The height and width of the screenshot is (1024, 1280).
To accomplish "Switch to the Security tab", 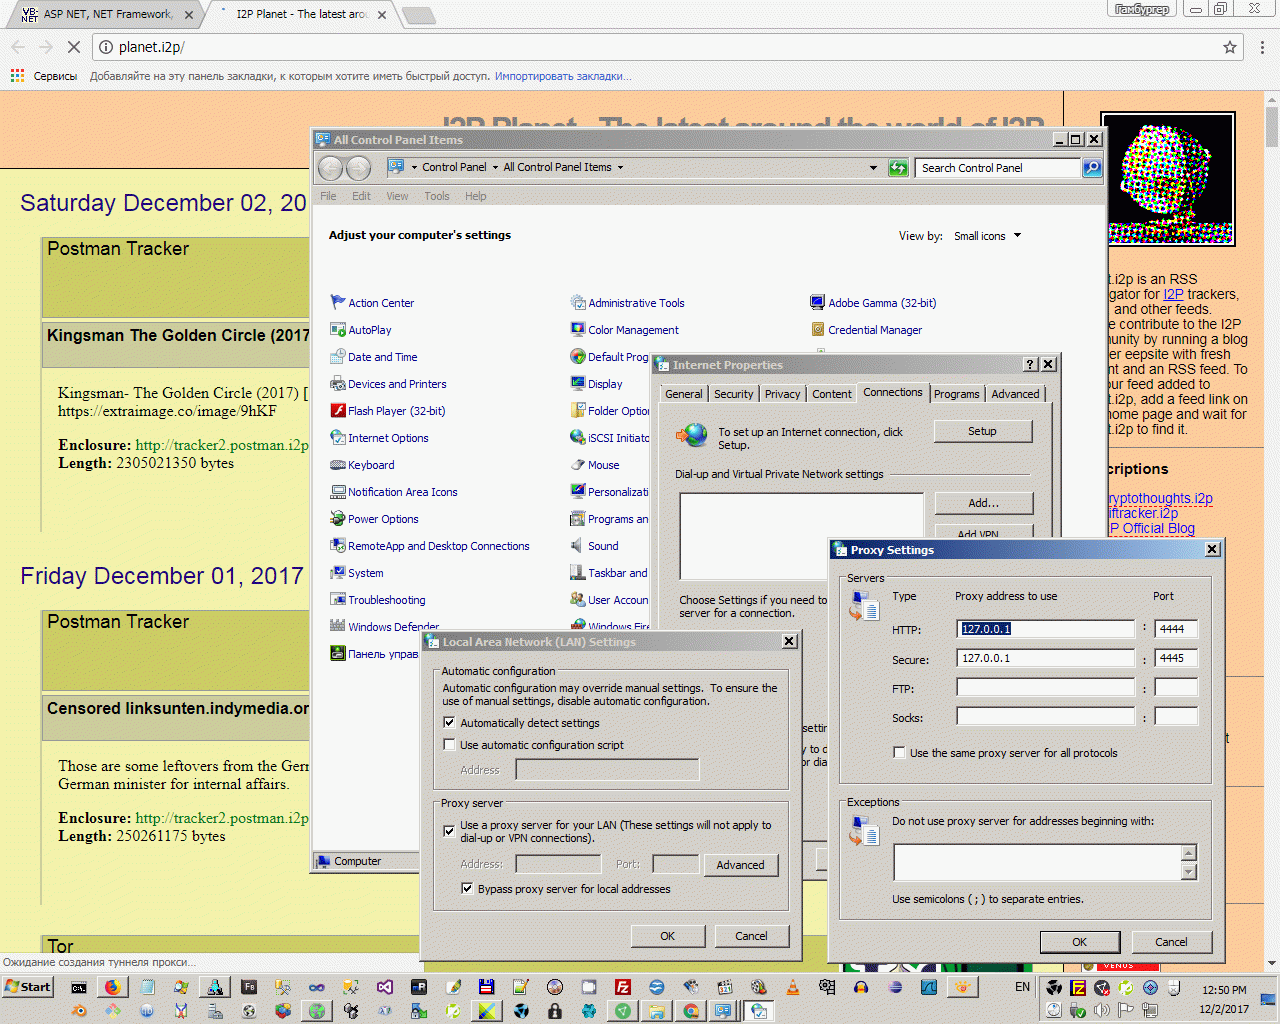I will tap(734, 394).
